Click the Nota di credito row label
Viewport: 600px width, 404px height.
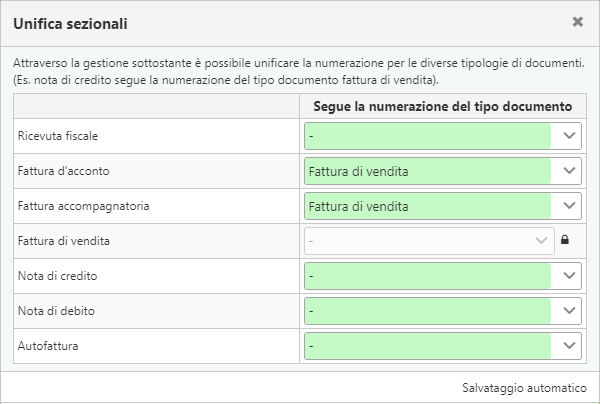(x=57, y=276)
